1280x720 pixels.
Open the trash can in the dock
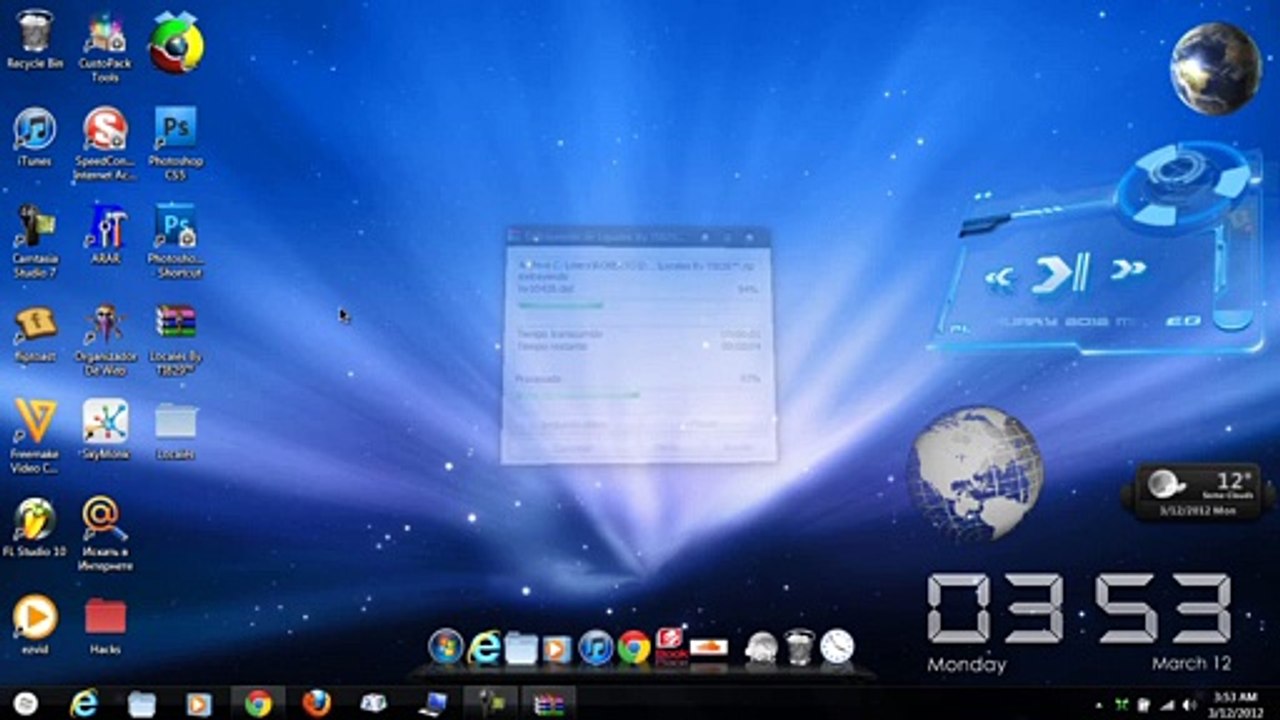click(799, 647)
